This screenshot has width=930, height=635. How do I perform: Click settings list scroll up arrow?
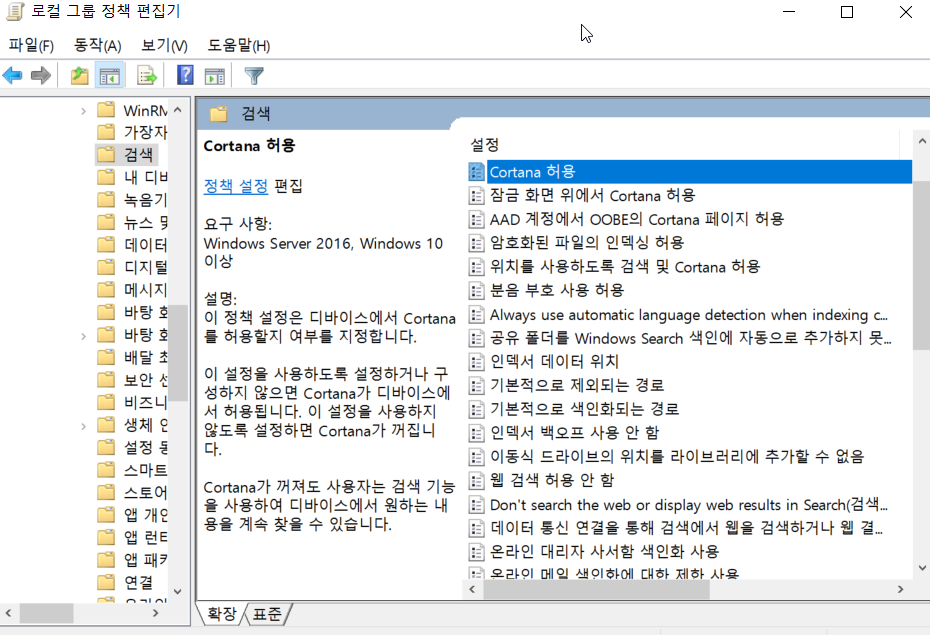click(922, 141)
